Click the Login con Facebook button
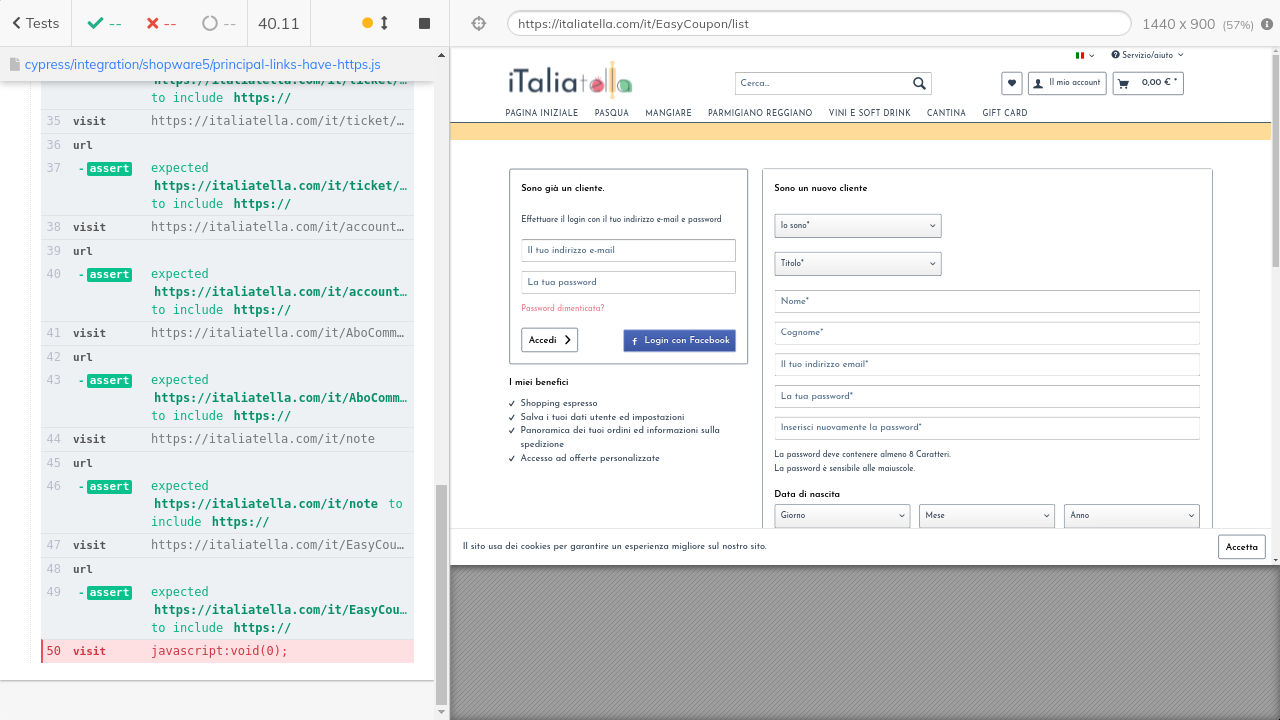 (679, 341)
